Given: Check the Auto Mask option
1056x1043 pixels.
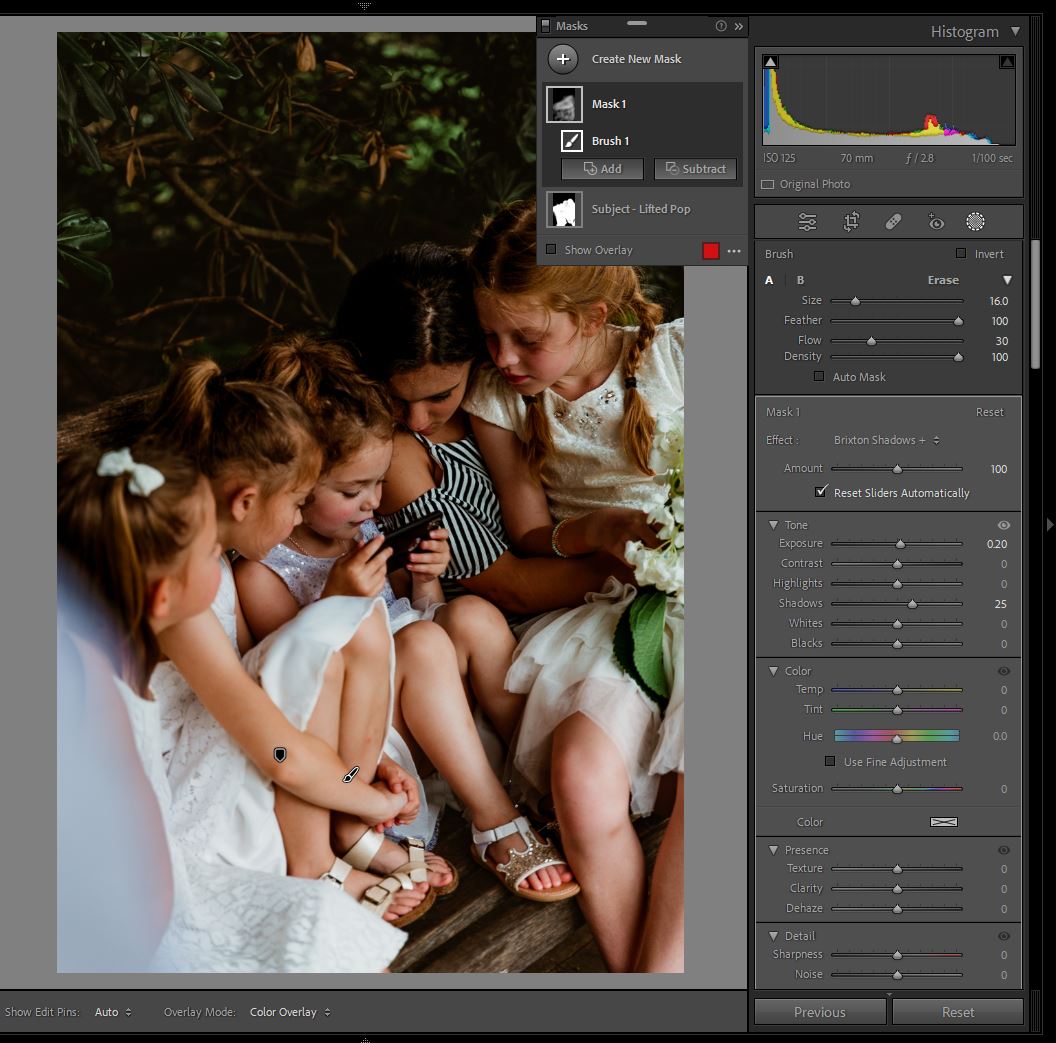Looking at the screenshot, I should click(x=819, y=377).
